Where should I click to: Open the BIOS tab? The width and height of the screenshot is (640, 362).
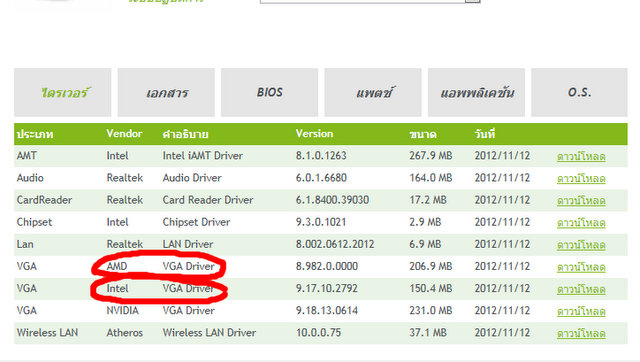(269, 93)
